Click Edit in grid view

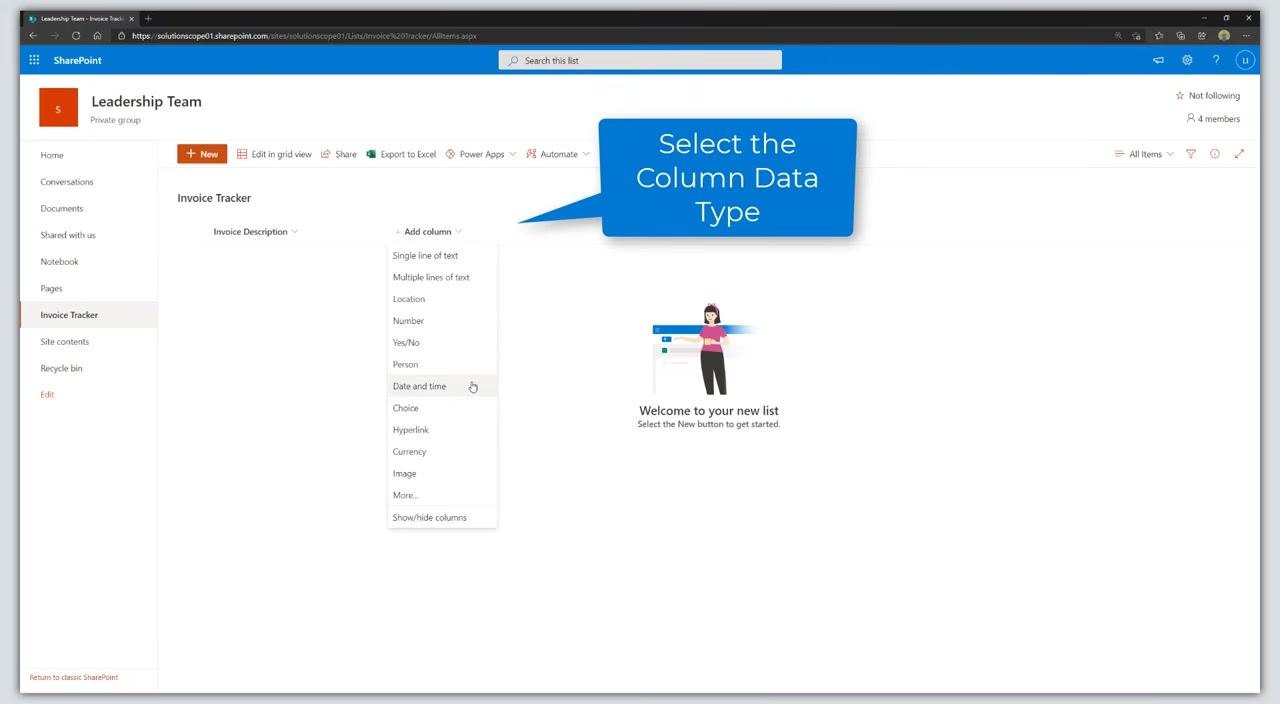click(274, 154)
